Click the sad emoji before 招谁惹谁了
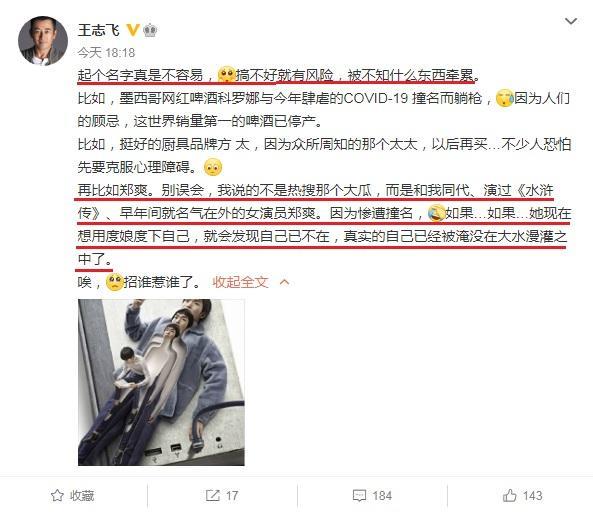Image resolution: width=593 pixels, height=512 pixels. click(x=114, y=282)
